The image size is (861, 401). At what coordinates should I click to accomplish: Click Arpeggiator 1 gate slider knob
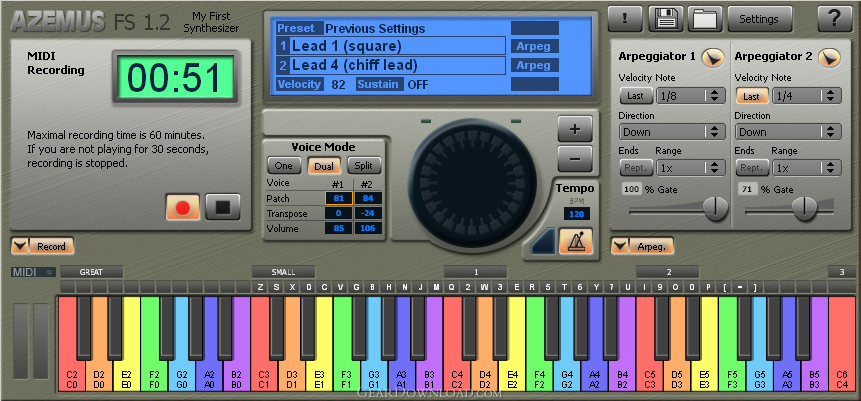click(x=715, y=208)
